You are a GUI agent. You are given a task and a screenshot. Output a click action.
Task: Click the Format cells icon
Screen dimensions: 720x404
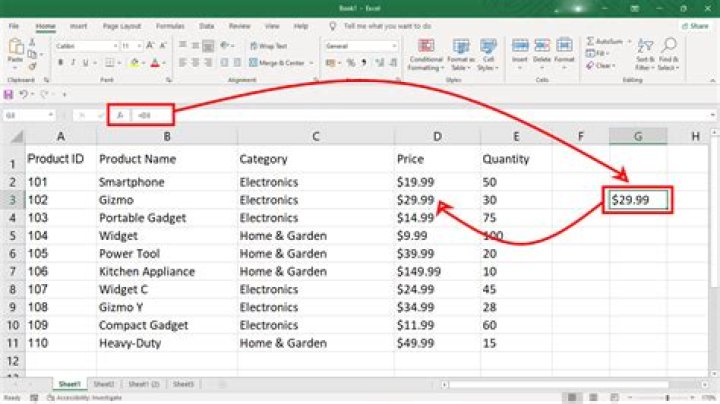[x=564, y=46]
